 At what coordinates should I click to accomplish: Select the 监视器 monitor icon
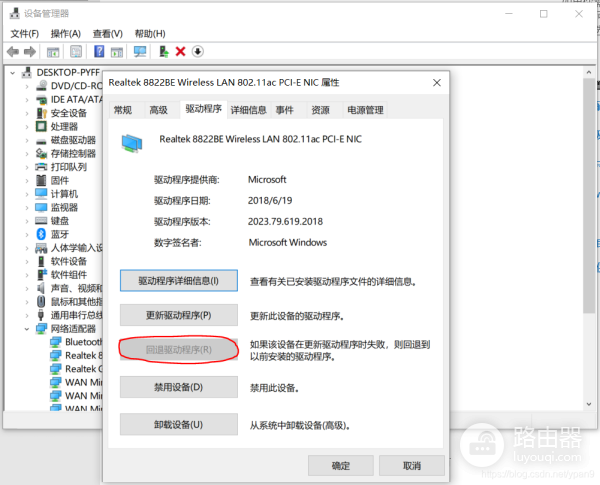(x=41, y=207)
